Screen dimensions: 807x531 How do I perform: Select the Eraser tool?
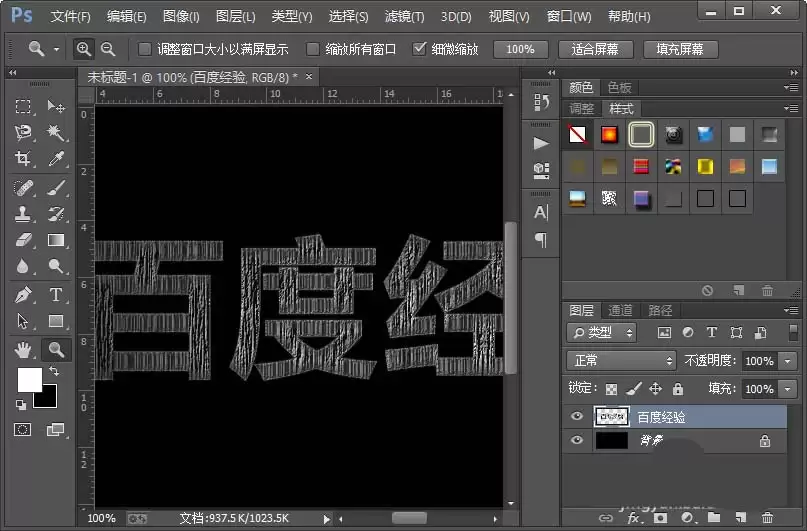(23, 240)
